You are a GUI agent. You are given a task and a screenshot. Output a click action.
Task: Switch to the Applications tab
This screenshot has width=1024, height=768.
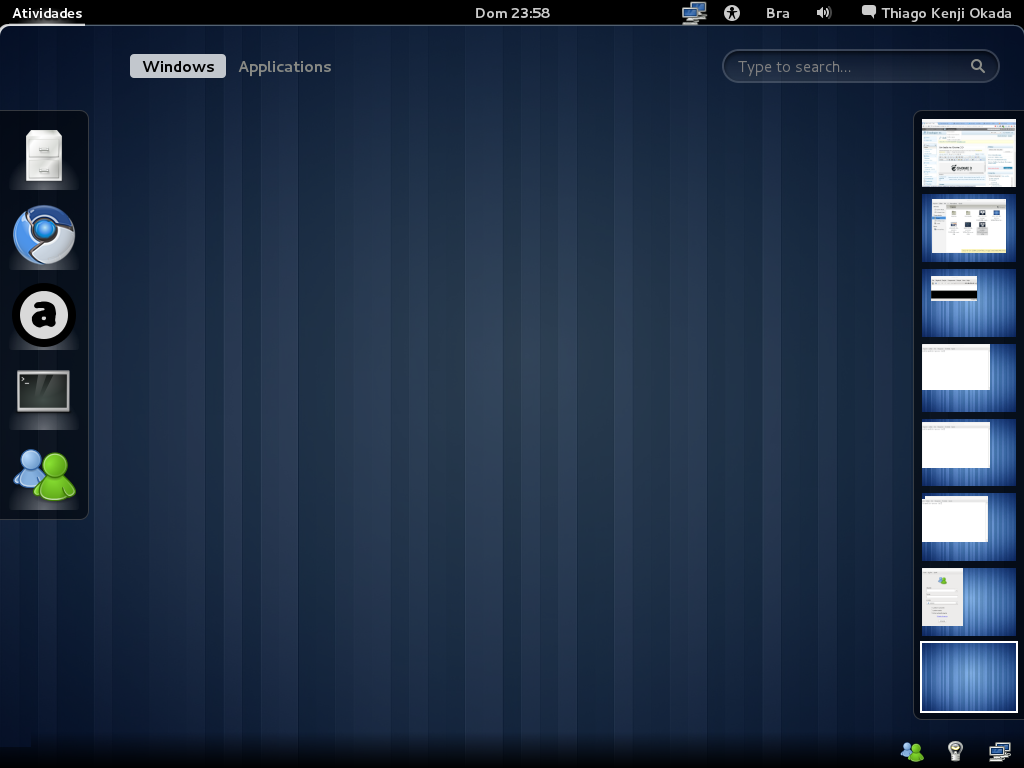pos(285,66)
